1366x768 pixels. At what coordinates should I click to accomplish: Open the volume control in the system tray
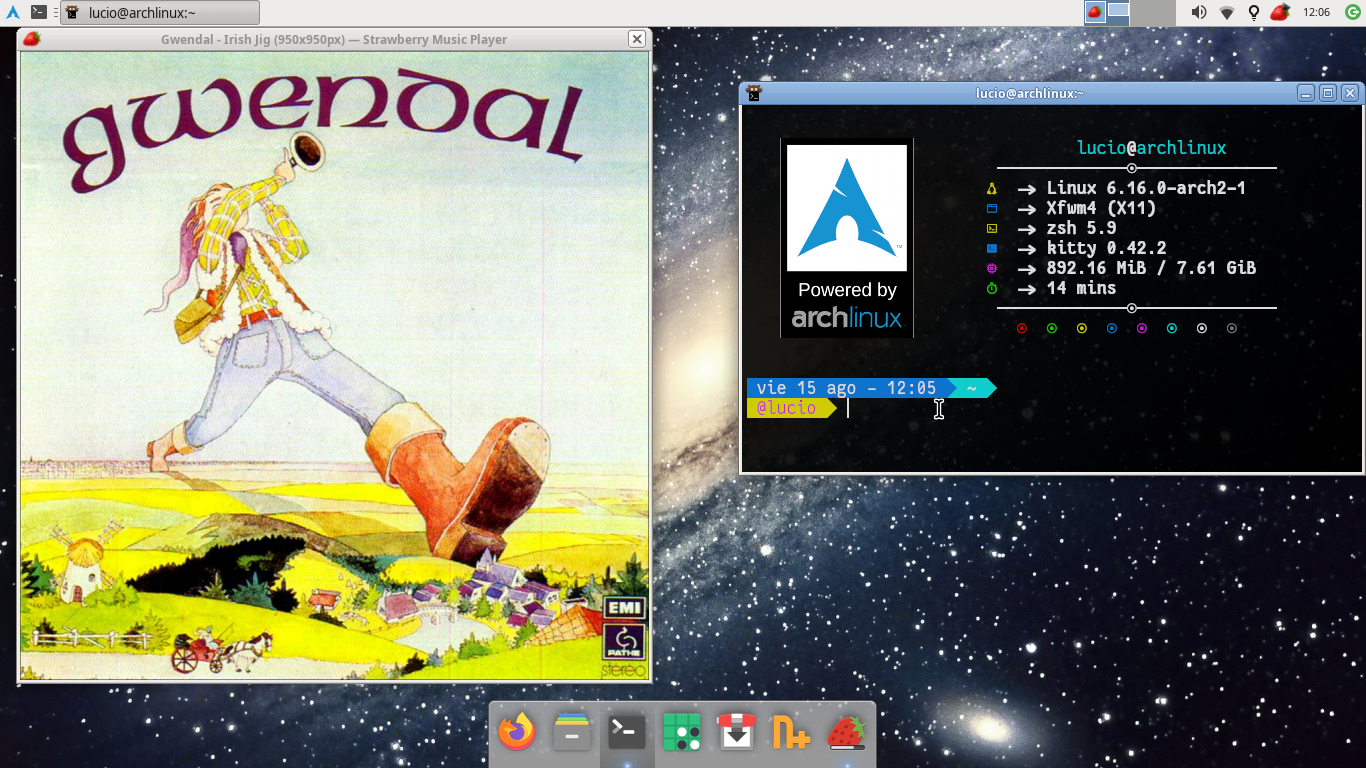pos(1198,13)
